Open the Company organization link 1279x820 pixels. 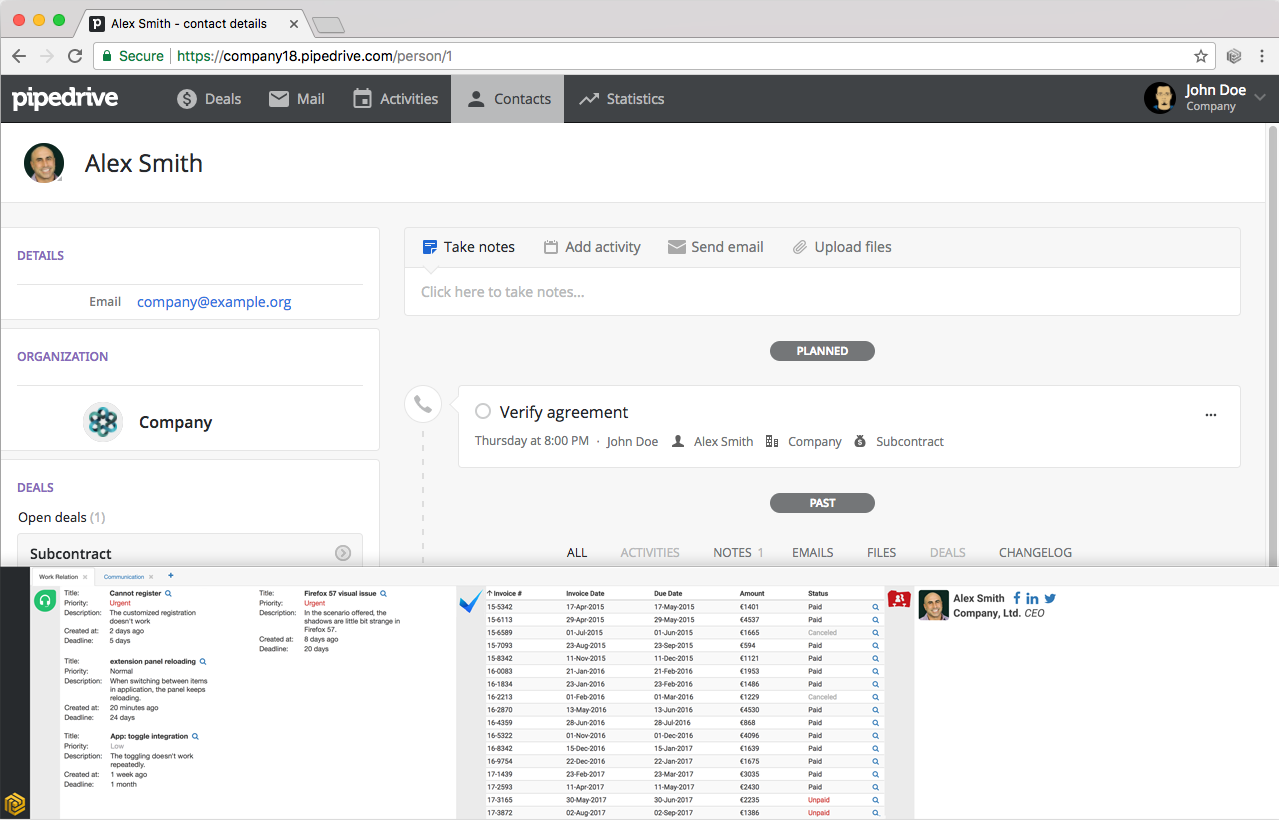click(x=175, y=422)
